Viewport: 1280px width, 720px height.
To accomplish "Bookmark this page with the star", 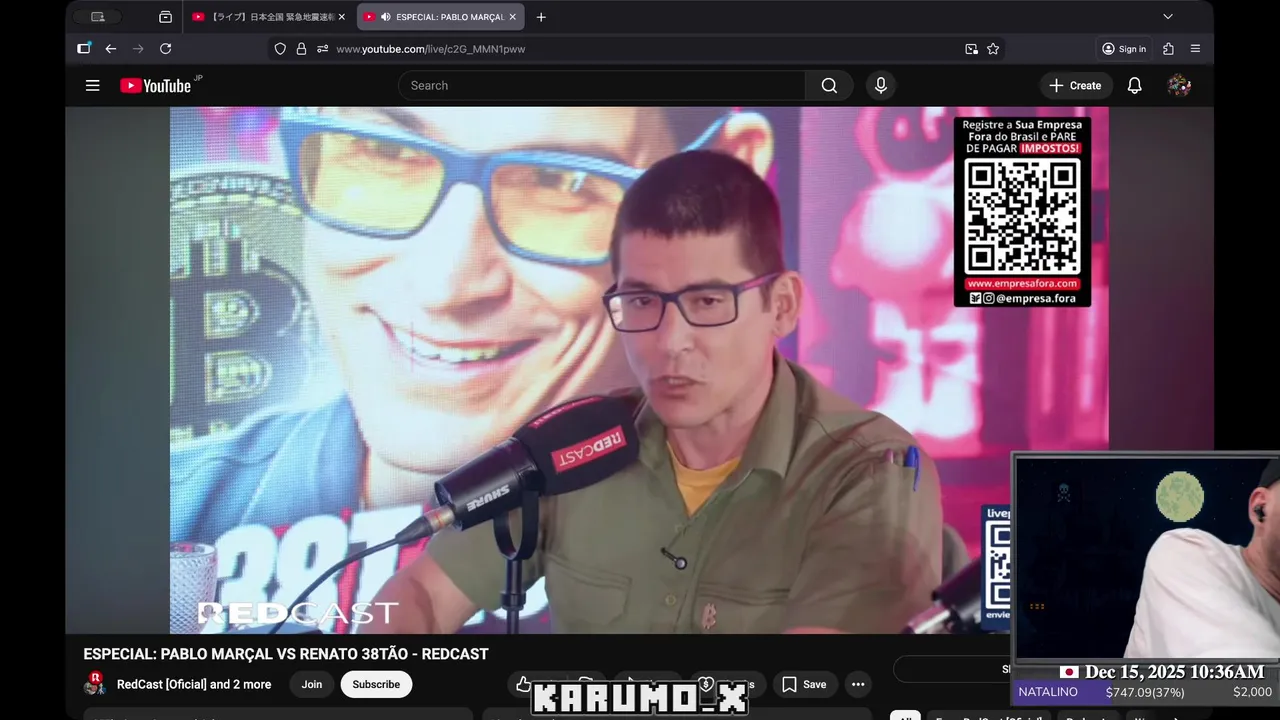I will click(993, 48).
